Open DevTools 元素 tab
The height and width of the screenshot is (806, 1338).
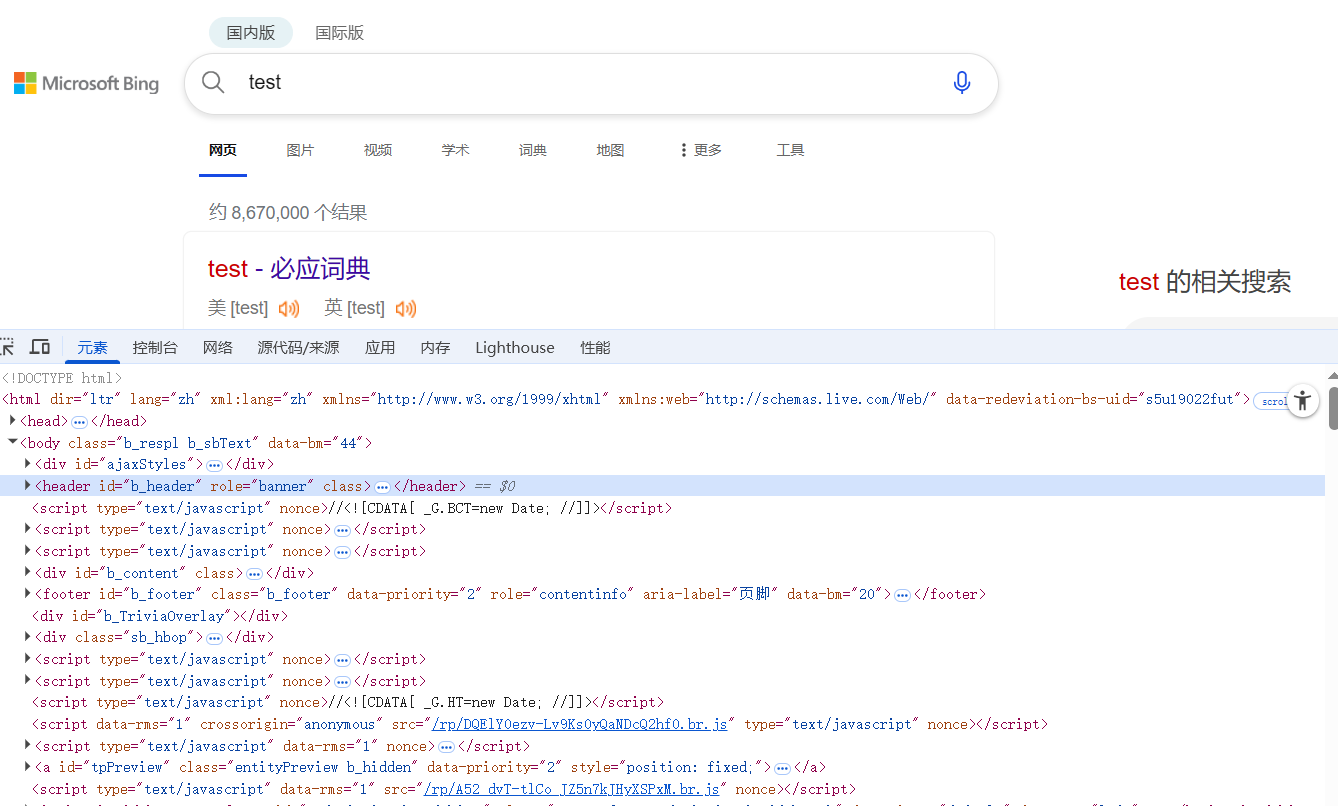pyautogui.click(x=93, y=347)
